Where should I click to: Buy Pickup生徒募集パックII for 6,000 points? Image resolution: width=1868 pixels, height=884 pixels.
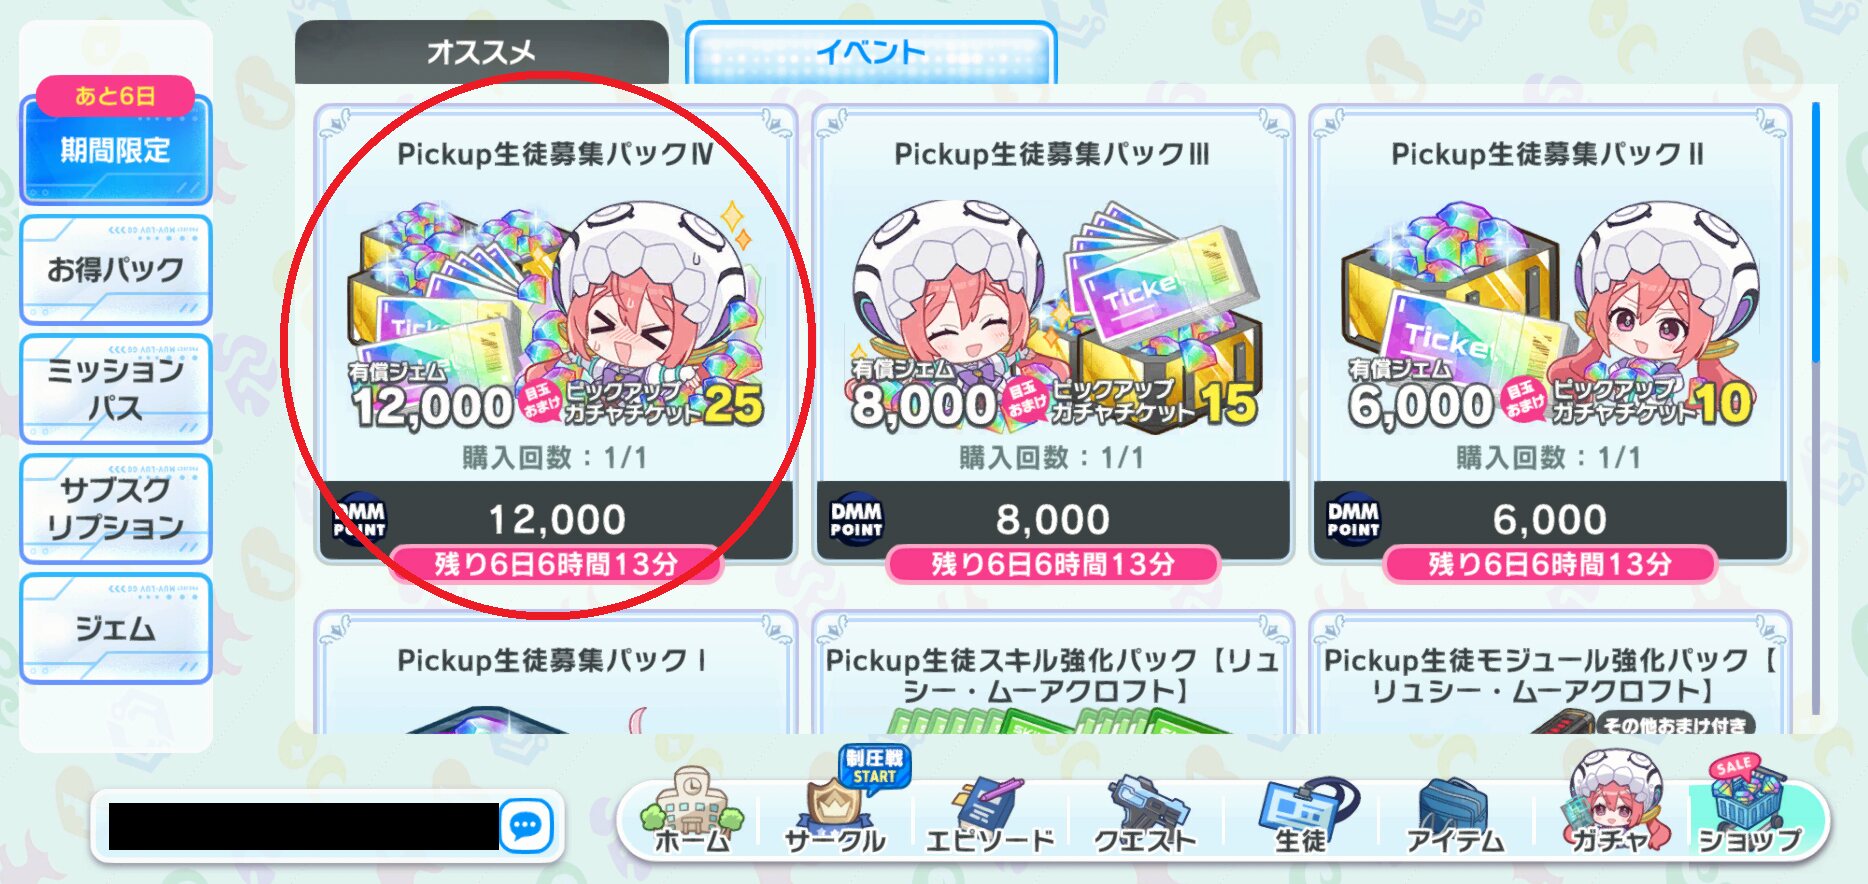(1550, 520)
